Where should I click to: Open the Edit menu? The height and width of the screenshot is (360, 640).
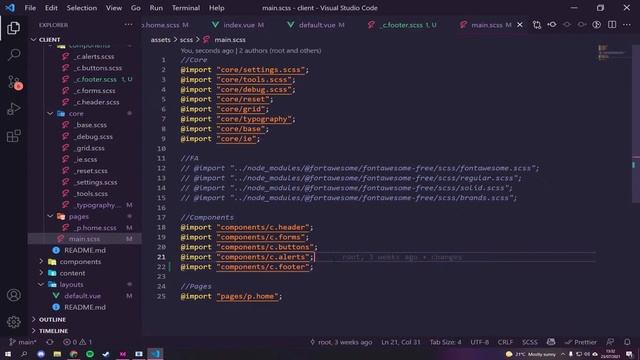(x=51, y=8)
